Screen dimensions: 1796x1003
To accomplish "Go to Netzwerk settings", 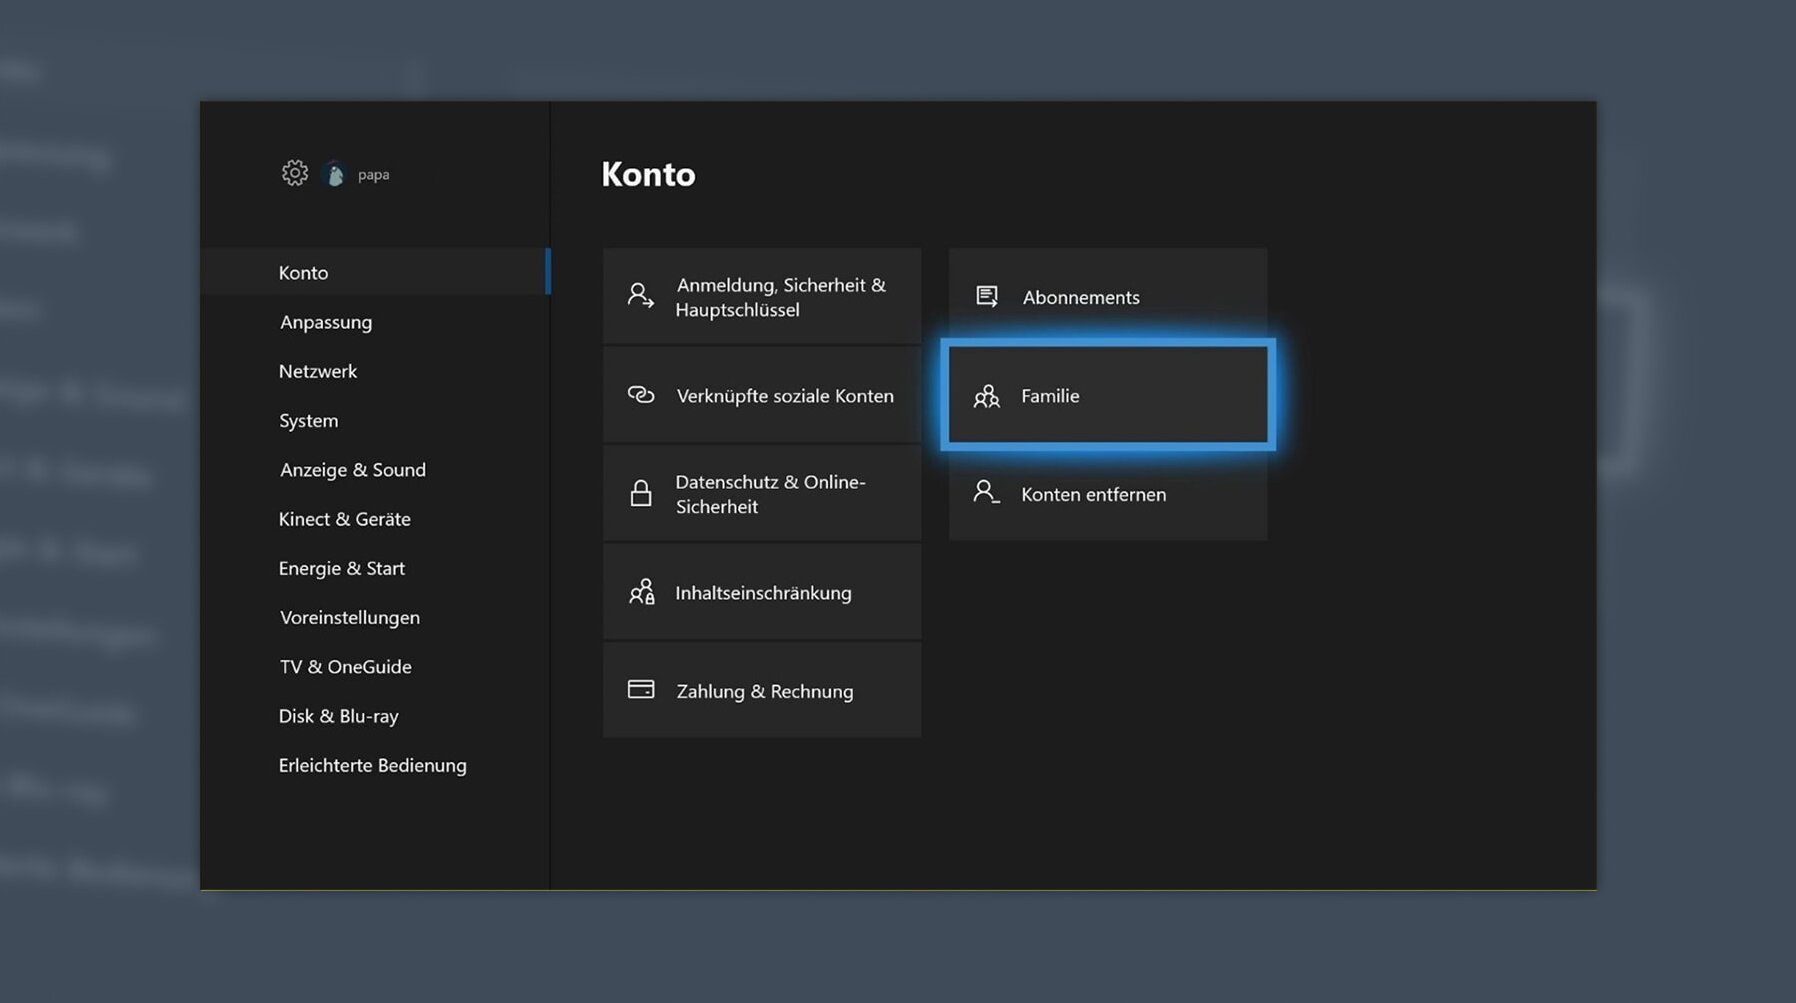I will [318, 371].
